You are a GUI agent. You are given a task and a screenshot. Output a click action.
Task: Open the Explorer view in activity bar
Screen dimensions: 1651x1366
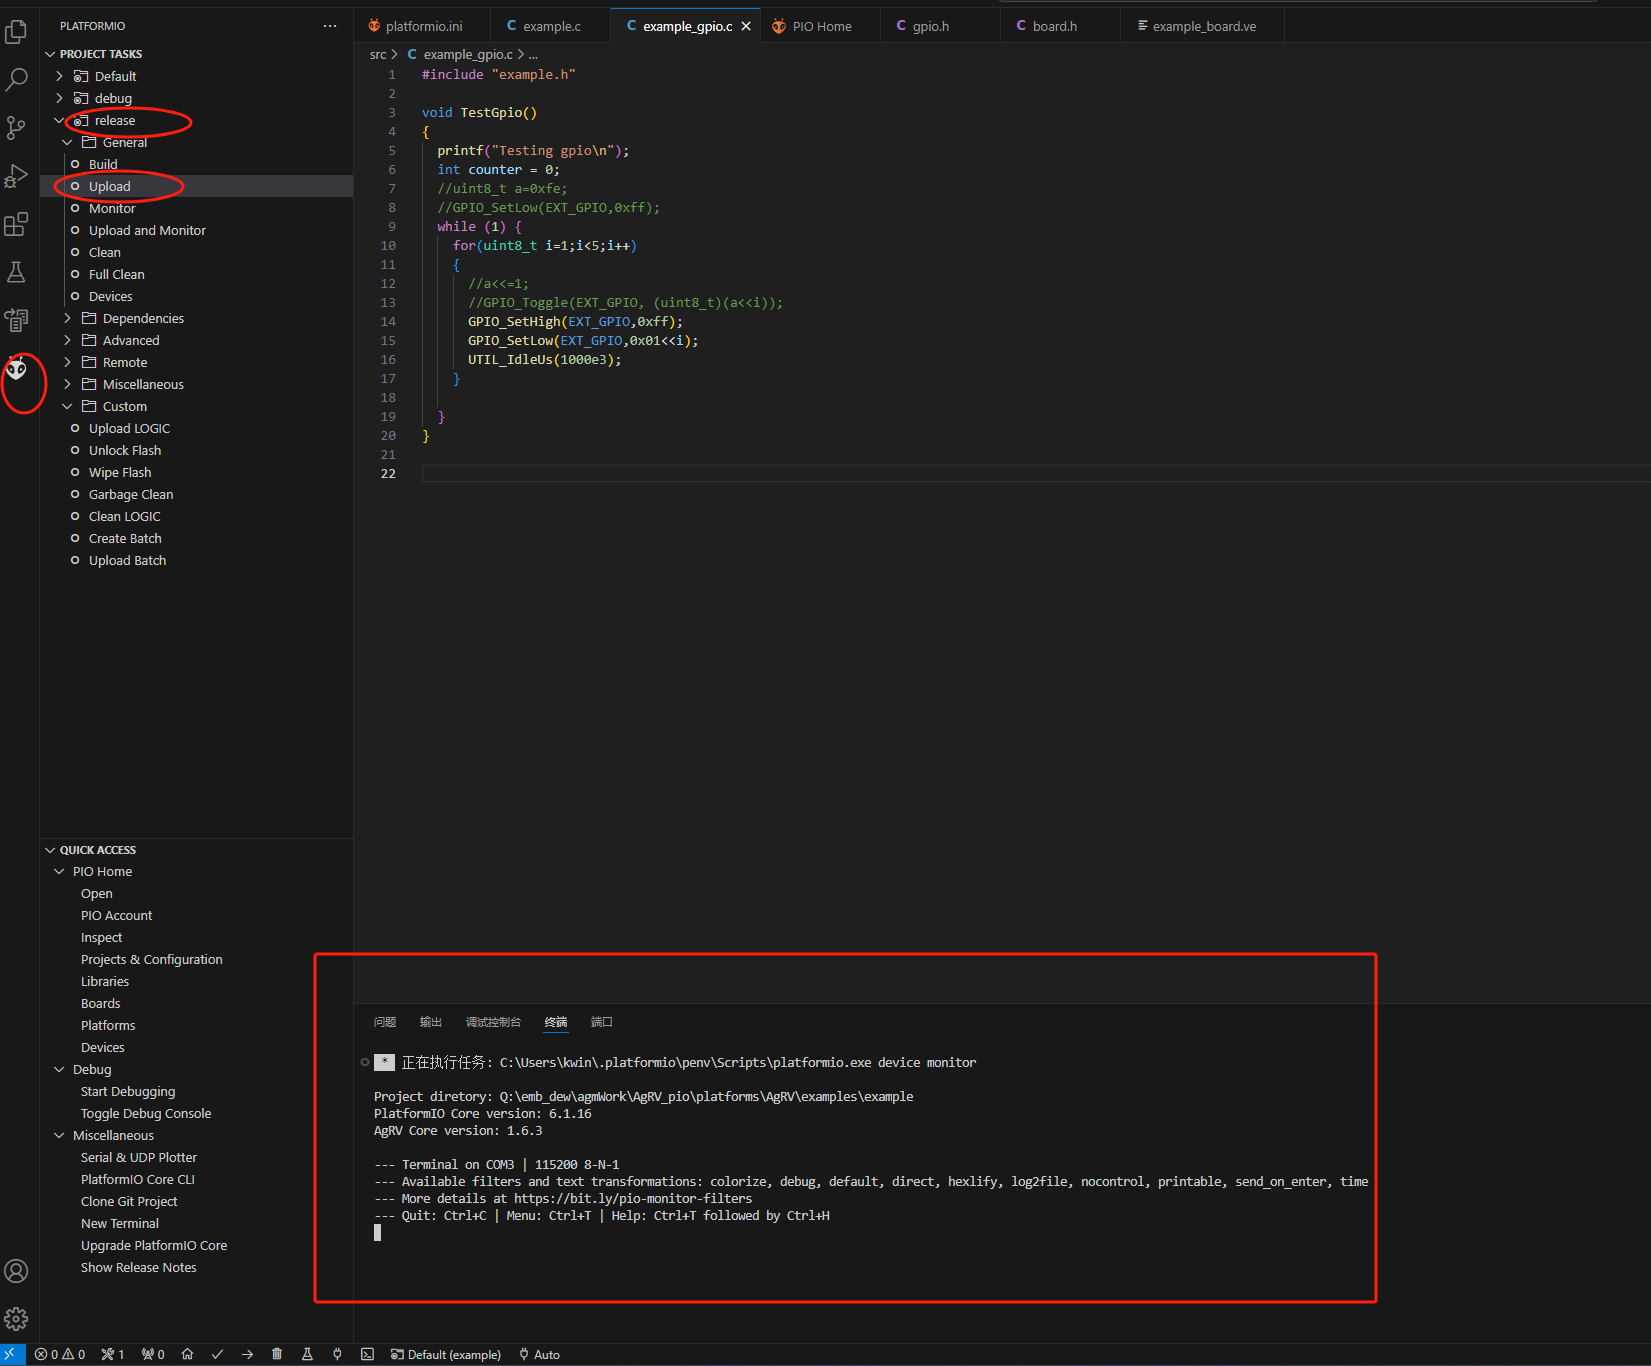16,32
